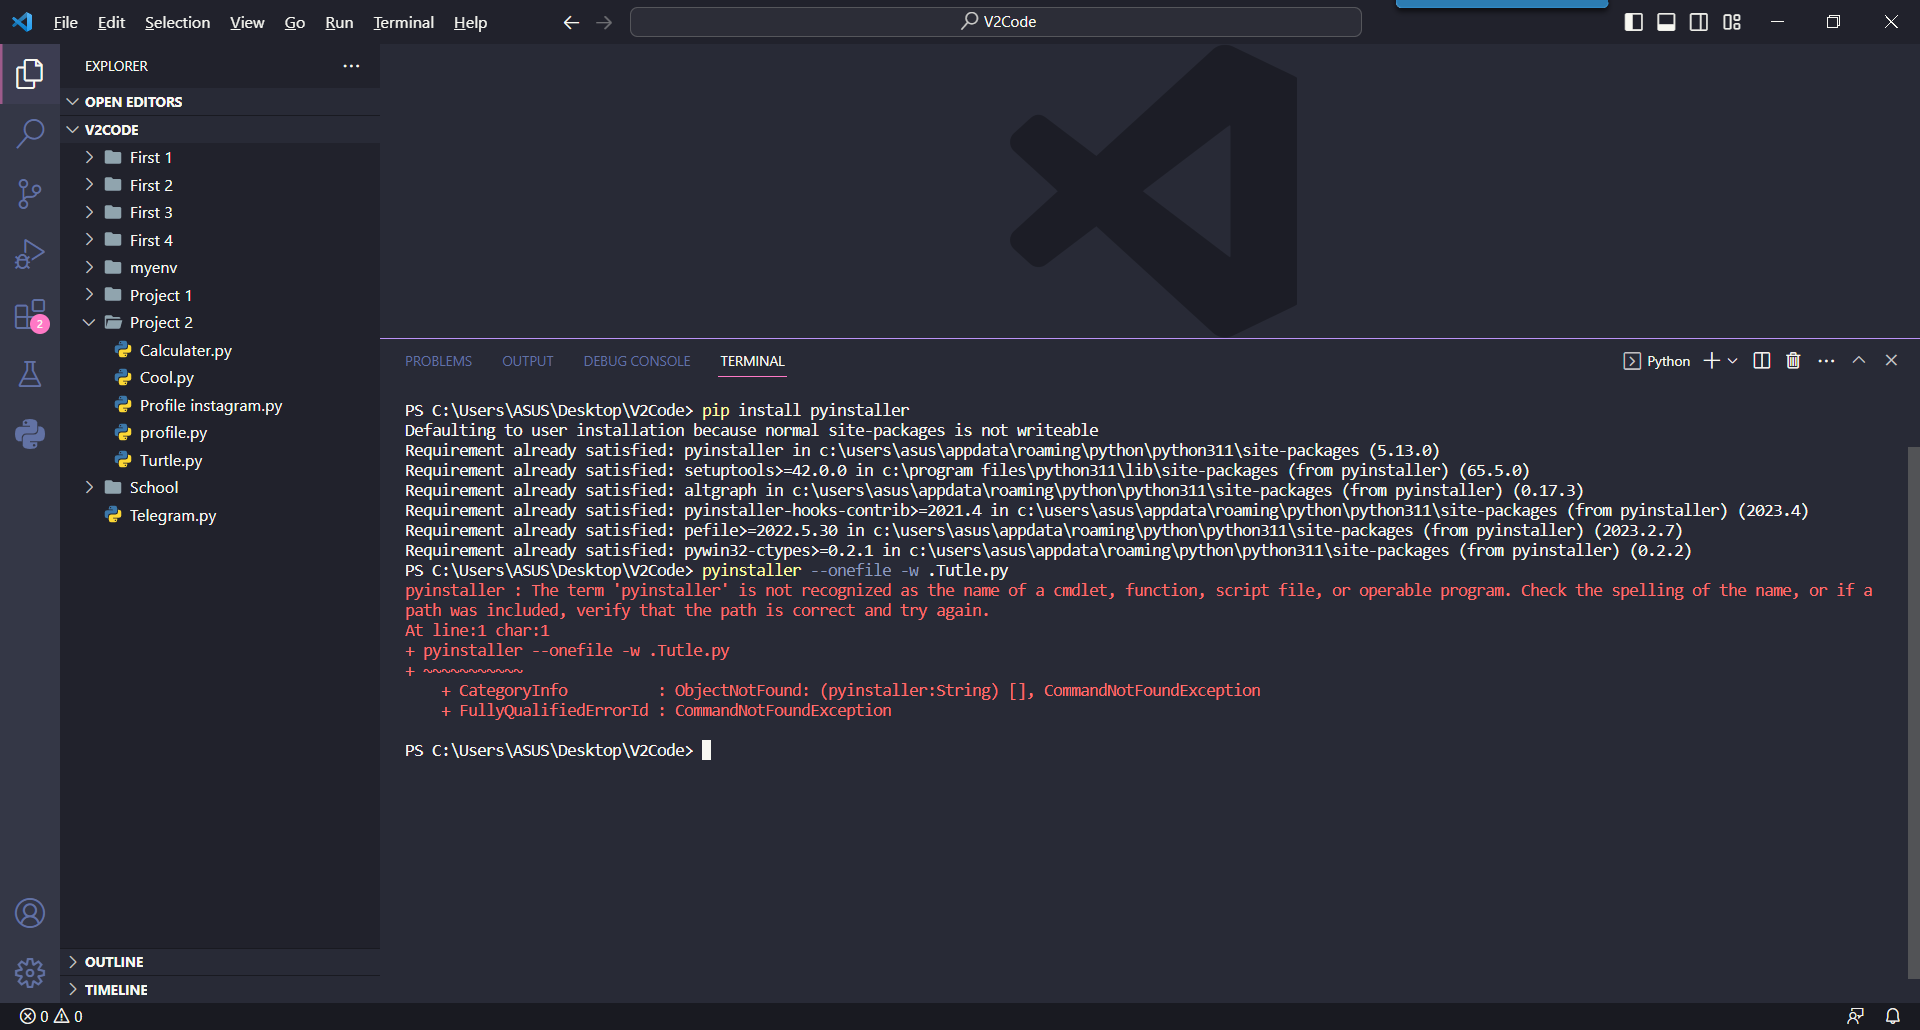Open the Source Control view
Screen dimensions: 1920x1030
coord(30,193)
